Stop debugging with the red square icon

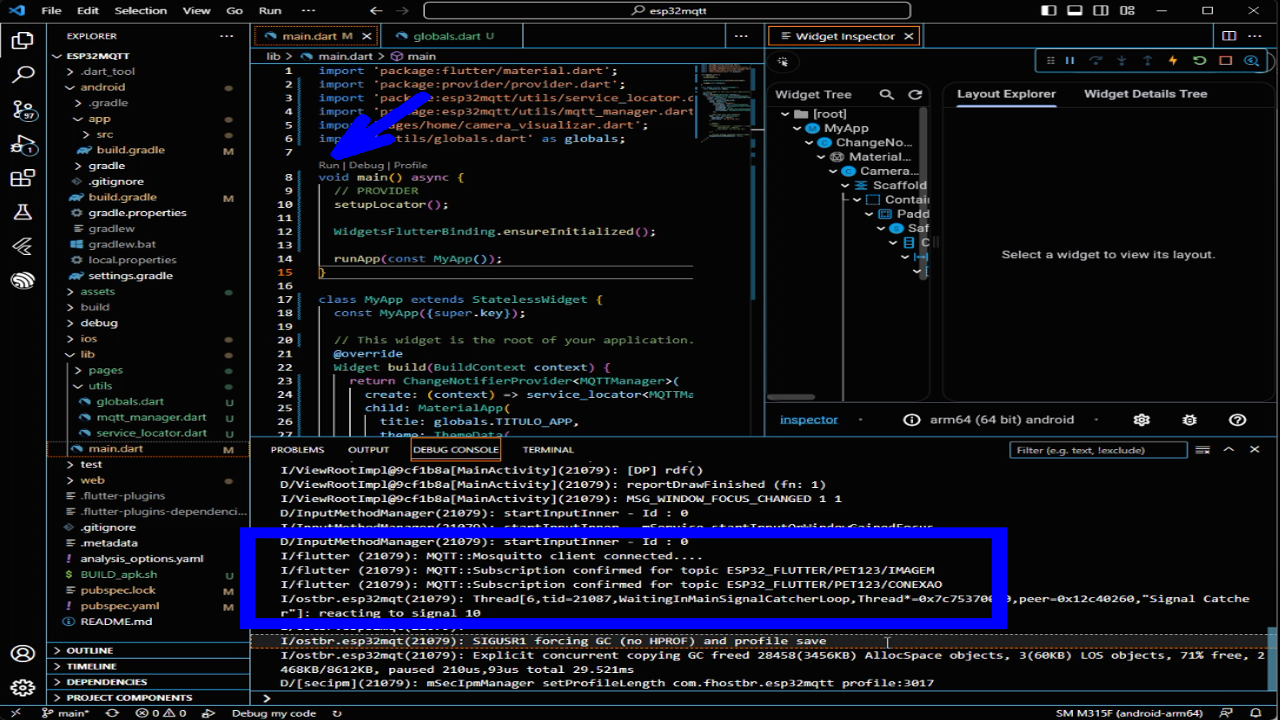pyautogui.click(x=1225, y=61)
